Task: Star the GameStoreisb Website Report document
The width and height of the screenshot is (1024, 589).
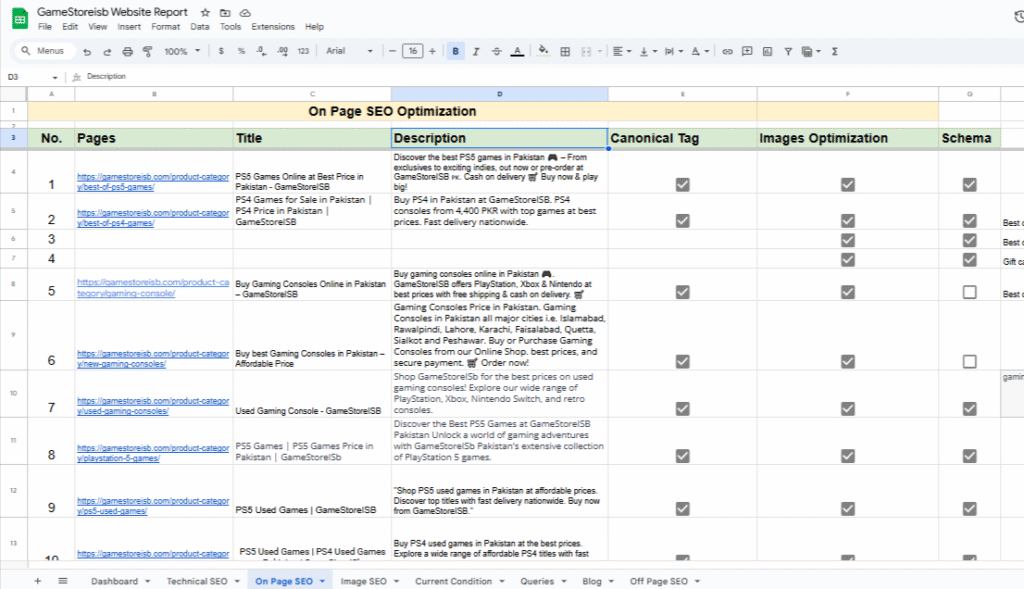Action: tap(205, 12)
